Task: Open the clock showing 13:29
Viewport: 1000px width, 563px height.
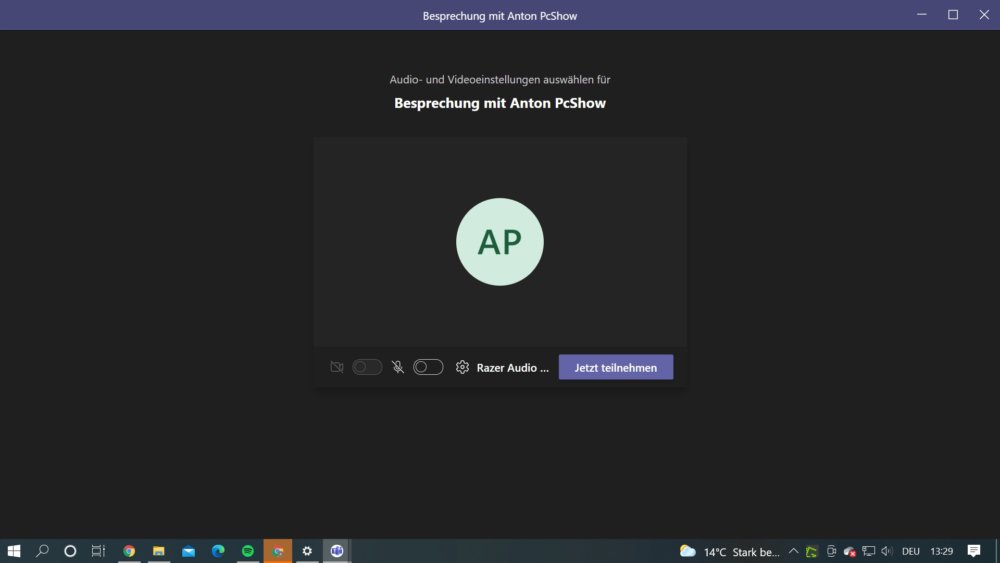Action: pos(941,552)
